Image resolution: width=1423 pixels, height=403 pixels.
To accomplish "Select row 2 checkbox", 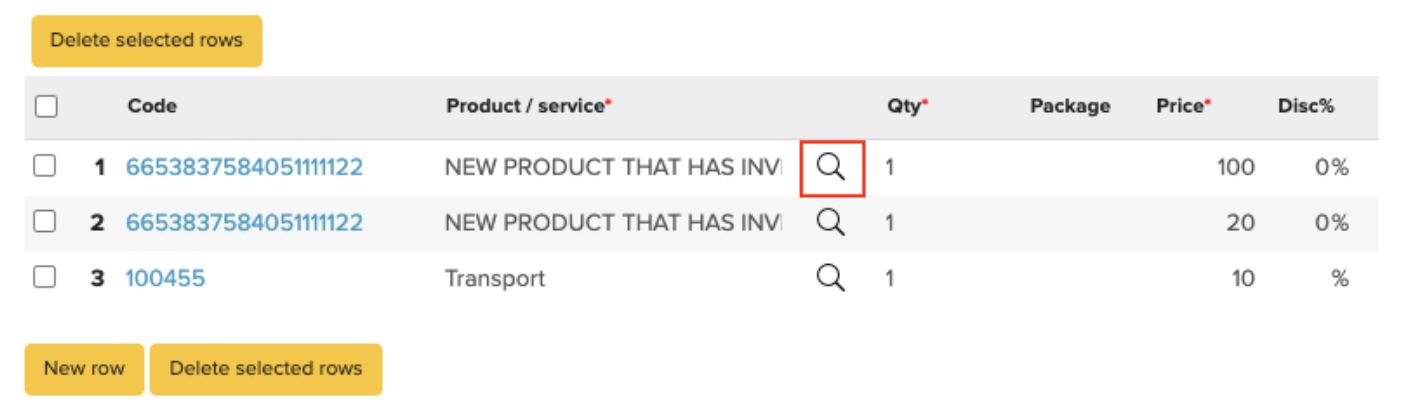I will tap(45, 222).
